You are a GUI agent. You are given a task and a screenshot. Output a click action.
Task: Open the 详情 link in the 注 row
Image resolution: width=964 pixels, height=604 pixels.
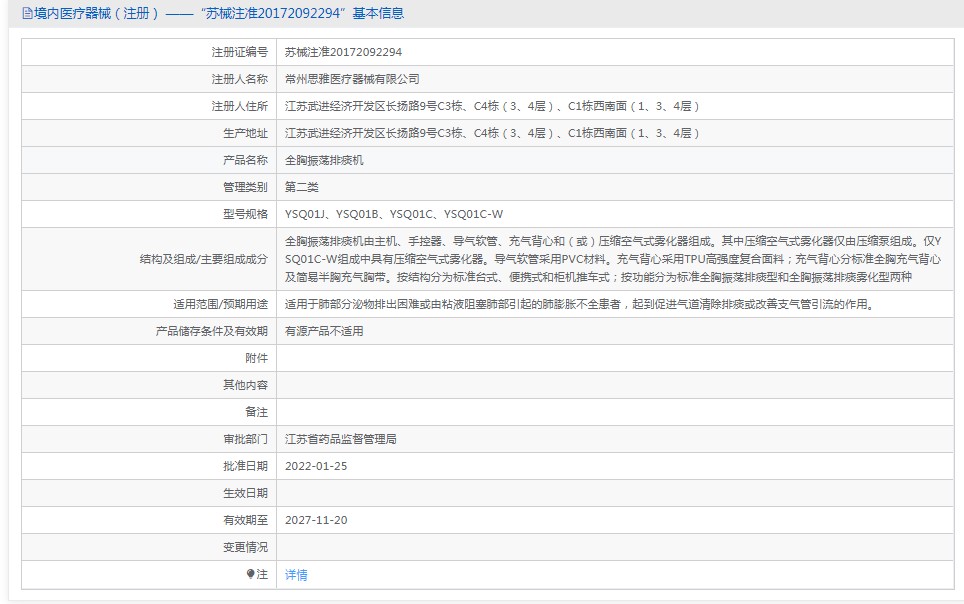point(296,574)
